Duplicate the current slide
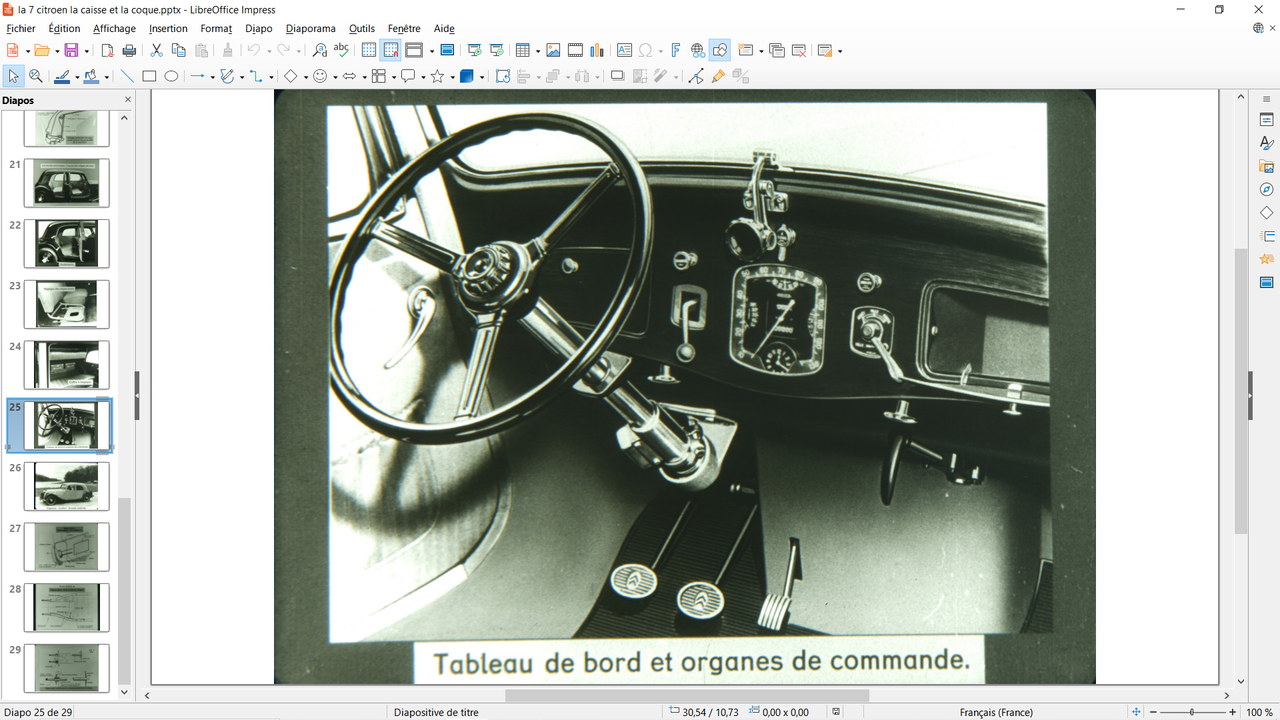The width and height of the screenshot is (1280, 720). click(777, 50)
